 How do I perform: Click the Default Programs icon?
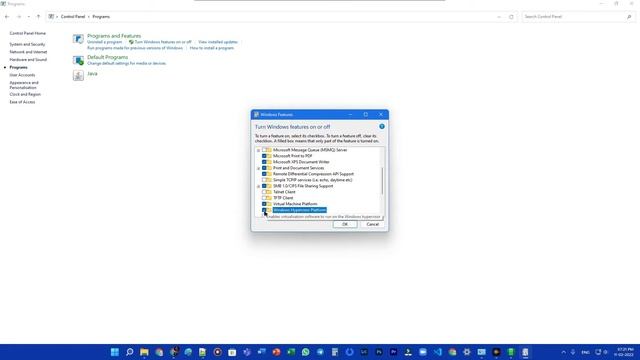click(78, 60)
